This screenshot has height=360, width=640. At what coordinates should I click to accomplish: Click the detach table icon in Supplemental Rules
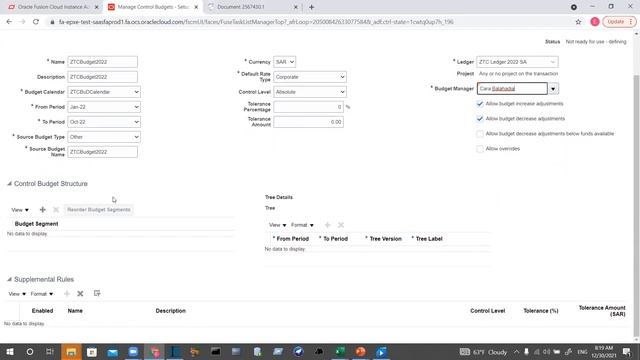97,293
